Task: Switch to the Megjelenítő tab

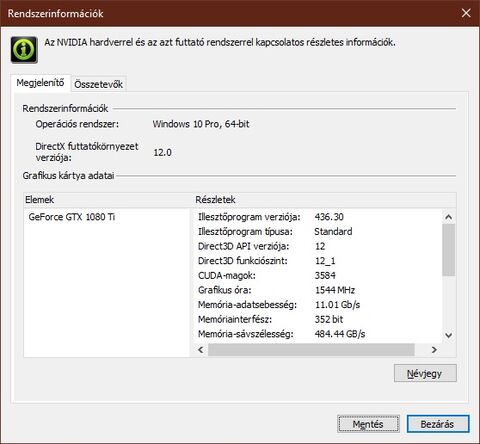Action: (x=40, y=83)
